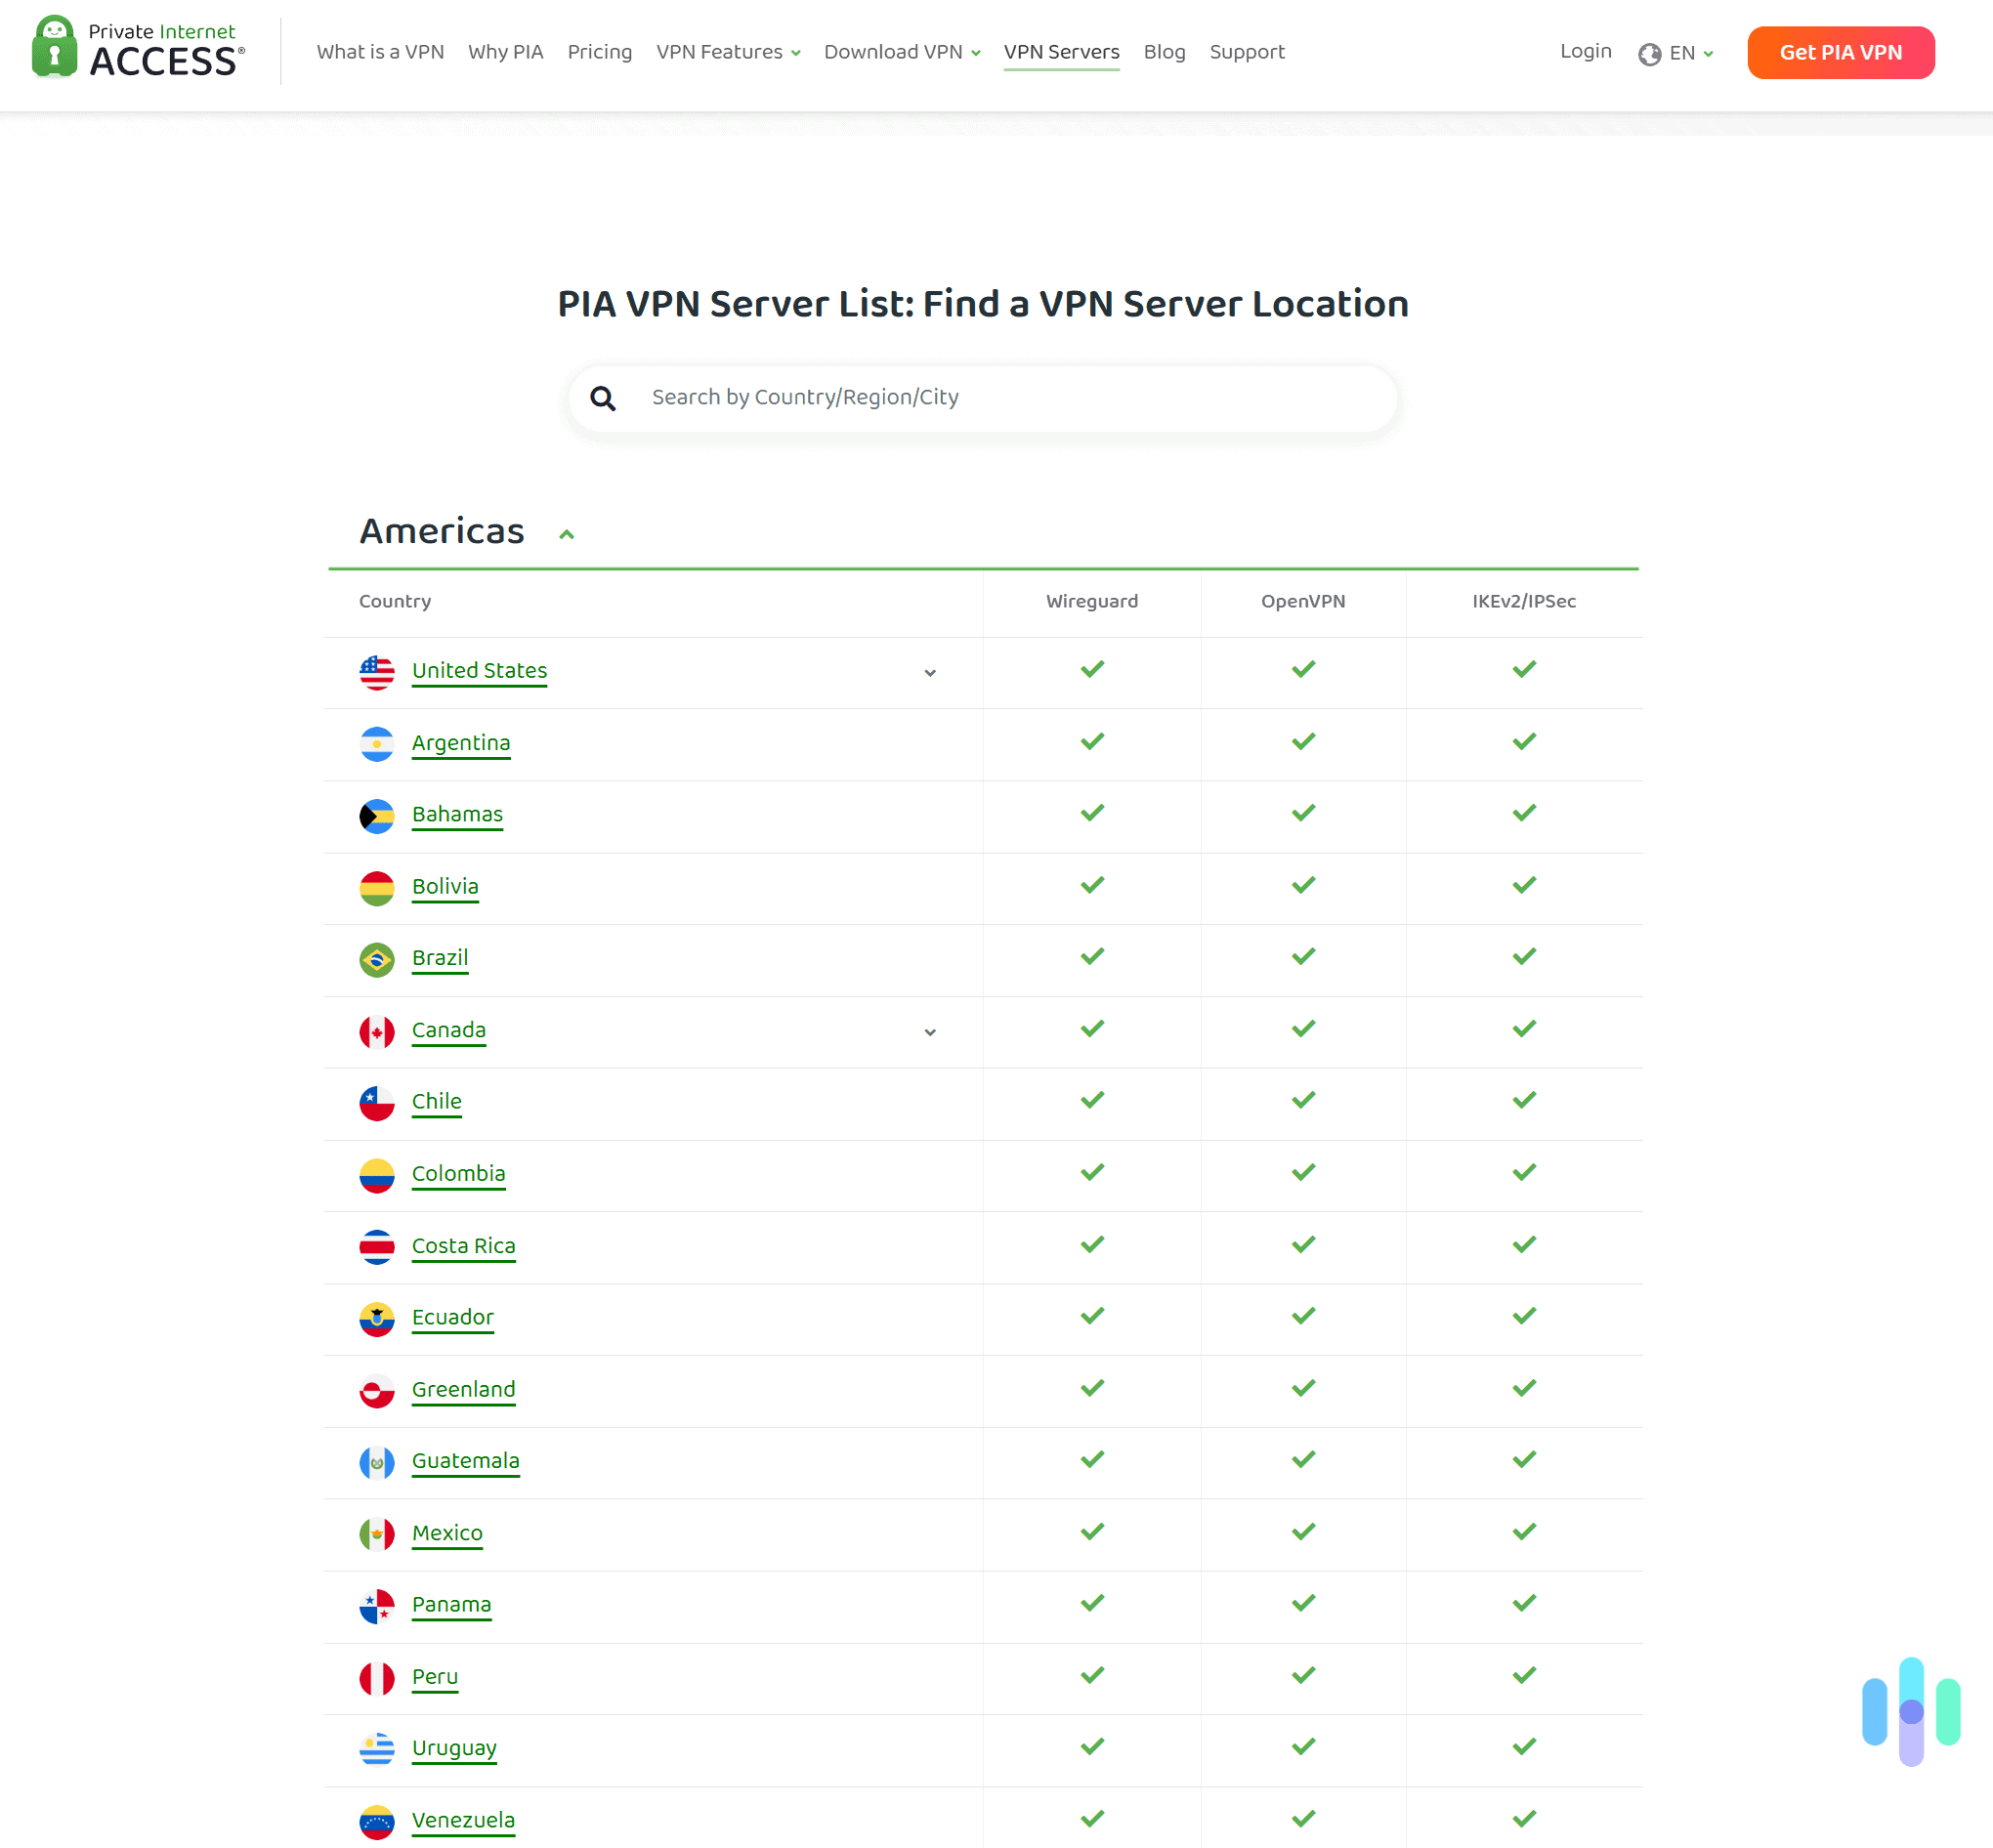Click the Login link

click(1585, 51)
